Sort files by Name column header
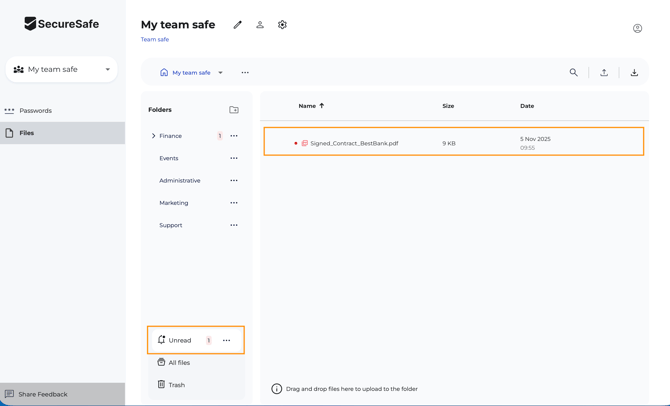670x406 pixels. click(x=310, y=106)
